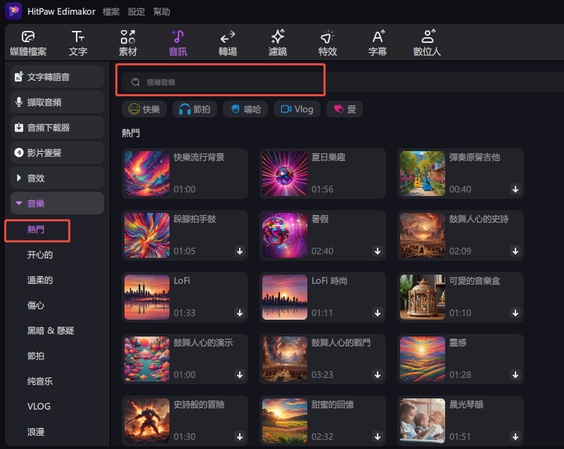Viewport: 564px width, 449px height.
Task: Select the 溫柔的 music category
Action: (x=40, y=280)
